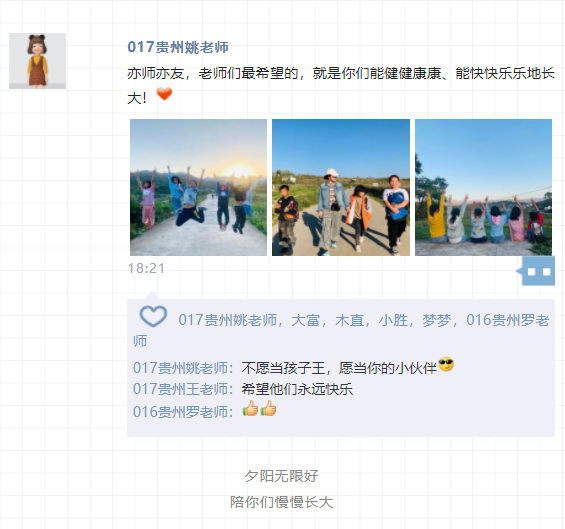The width and height of the screenshot is (565, 529).
Task: Click commenter name 017贵州王老师
Action: pos(181,389)
